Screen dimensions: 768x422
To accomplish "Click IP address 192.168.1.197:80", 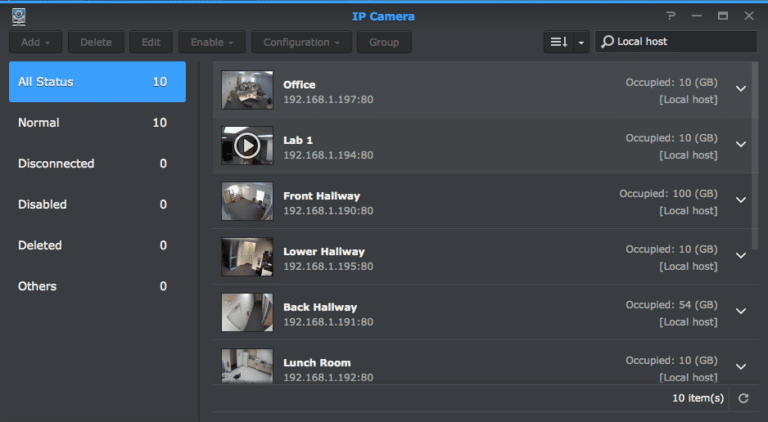I will point(328,99).
